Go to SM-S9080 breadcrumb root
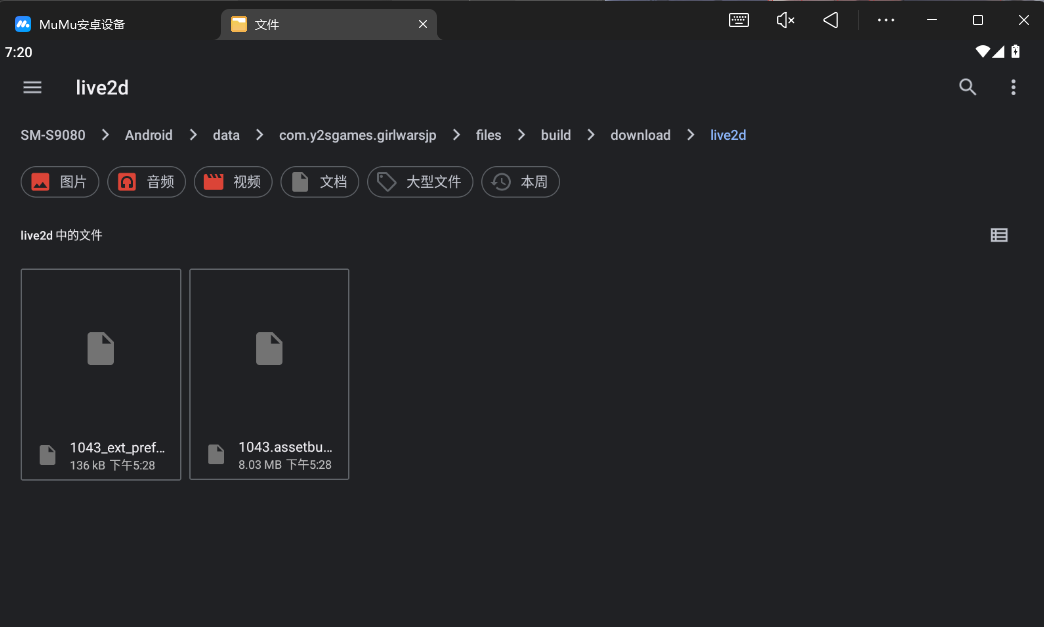The width and height of the screenshot is (1044, 627). (53, 135)
